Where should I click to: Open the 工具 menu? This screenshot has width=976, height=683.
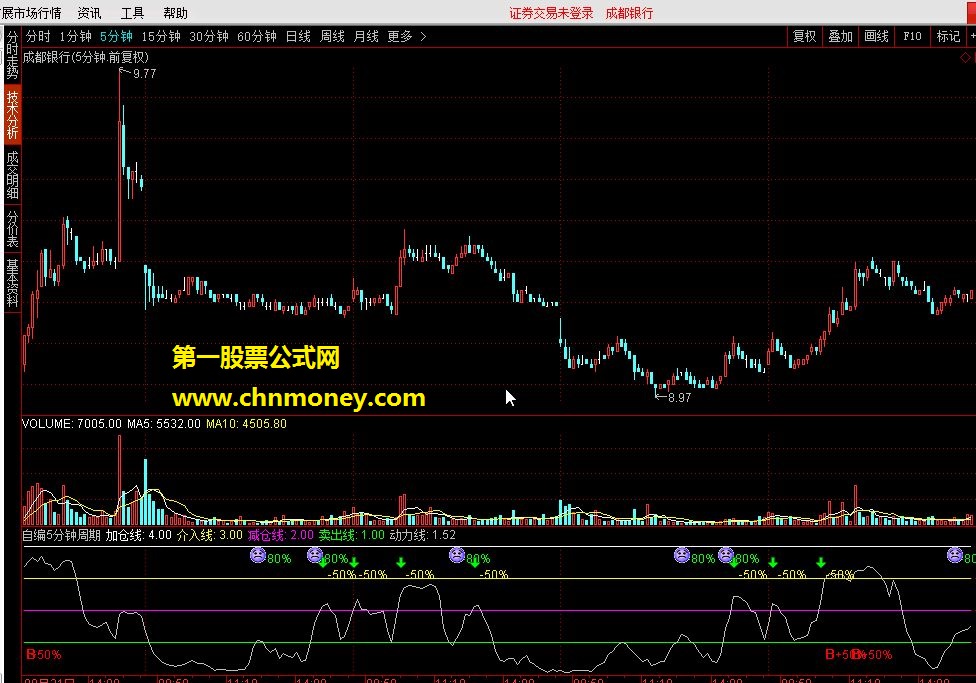click(132, 13)
